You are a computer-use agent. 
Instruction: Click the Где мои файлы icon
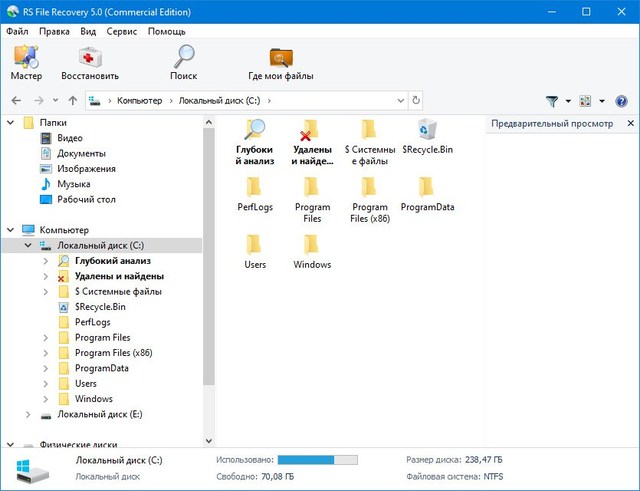[281, 62]
